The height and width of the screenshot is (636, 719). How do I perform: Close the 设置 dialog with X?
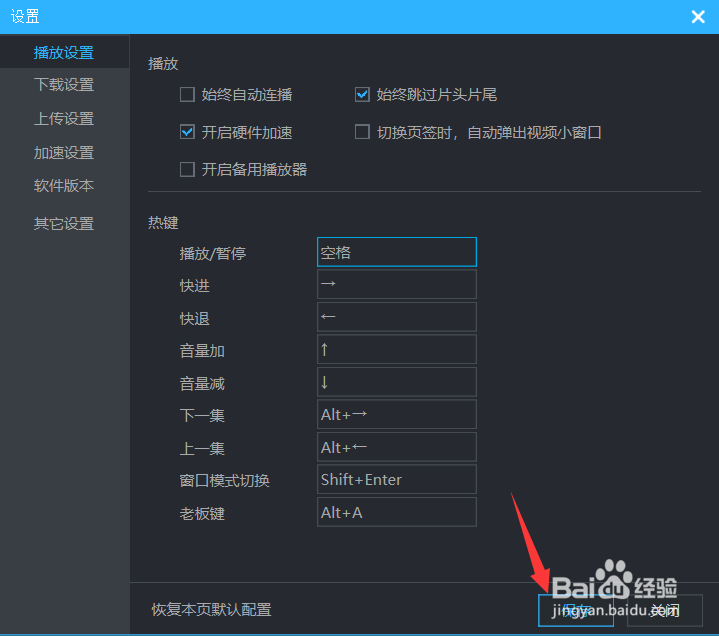click(698, 17)
